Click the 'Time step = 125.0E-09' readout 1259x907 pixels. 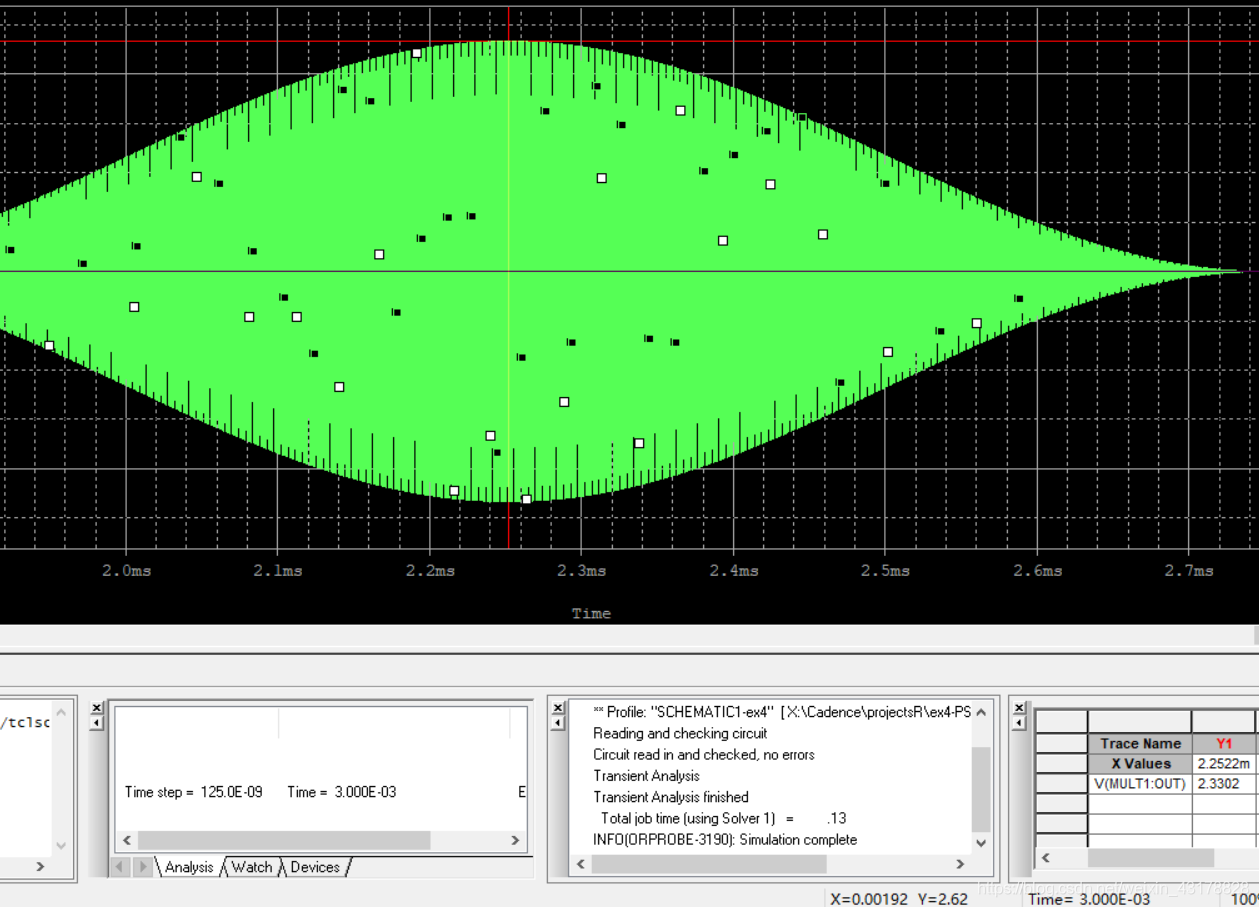pyautogui.click(x=194, y=792)
